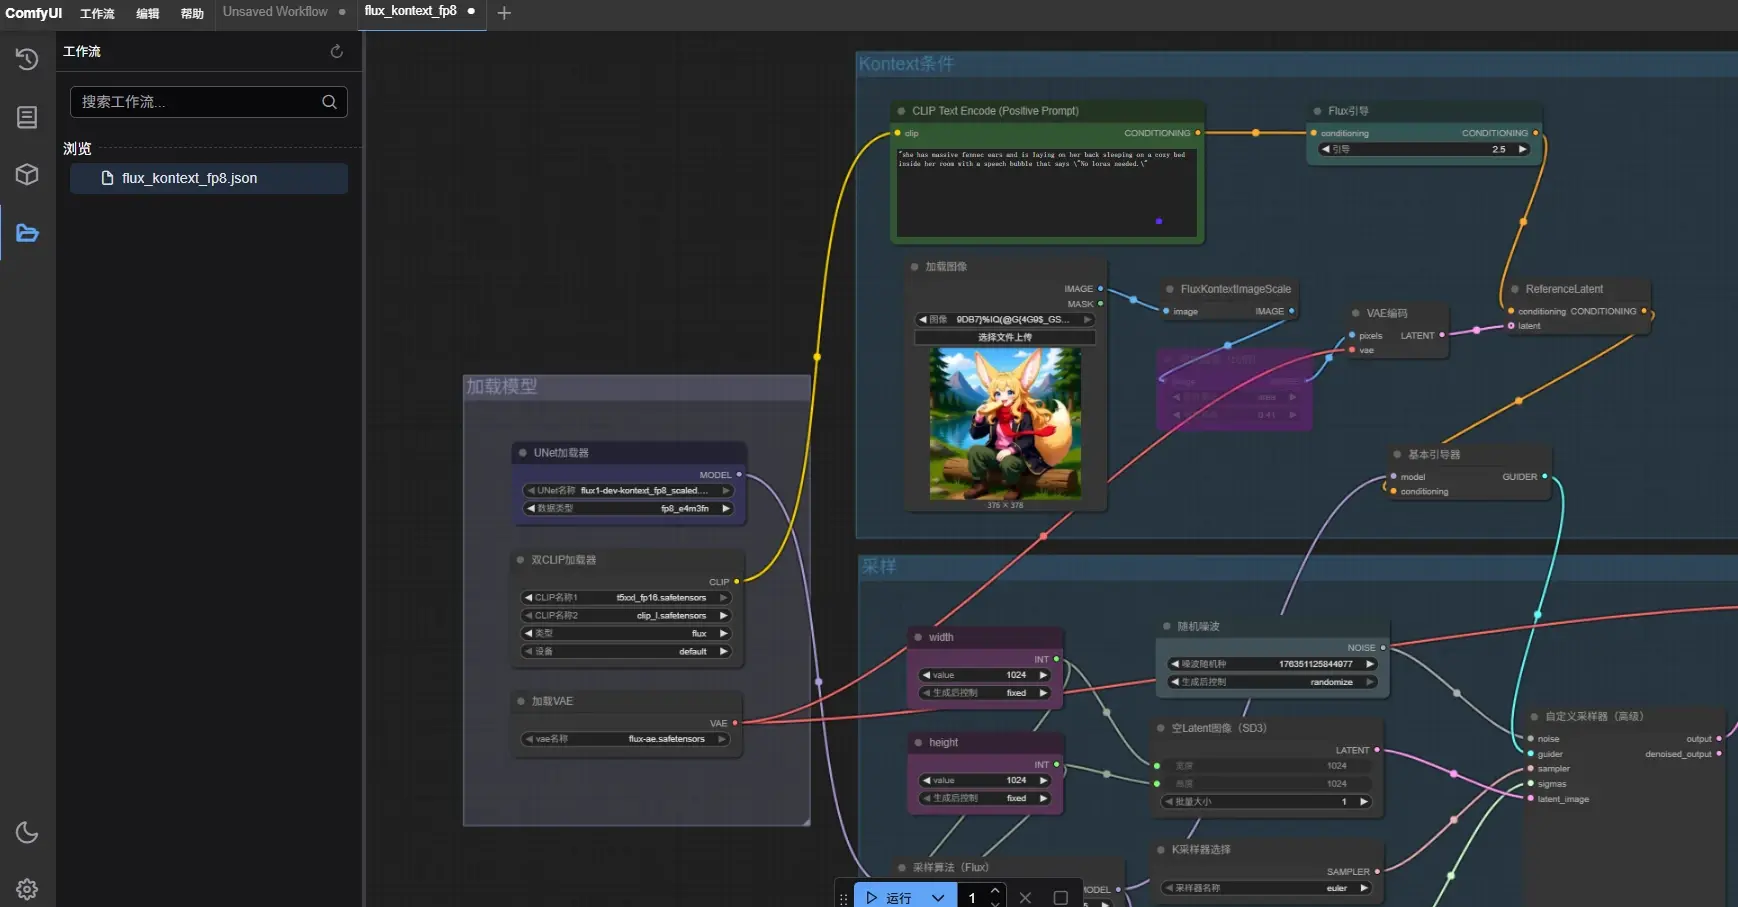
Task: Increase width value with right arrow
Action: tap(1043, 675)
